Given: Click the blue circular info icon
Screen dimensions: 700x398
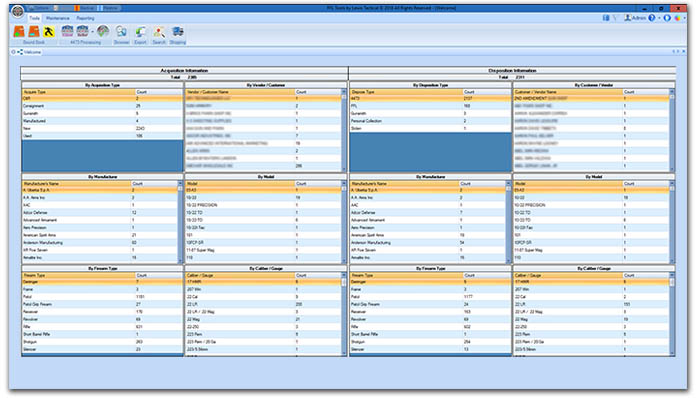Looking at the screenshot, I should tap(667, 18).
